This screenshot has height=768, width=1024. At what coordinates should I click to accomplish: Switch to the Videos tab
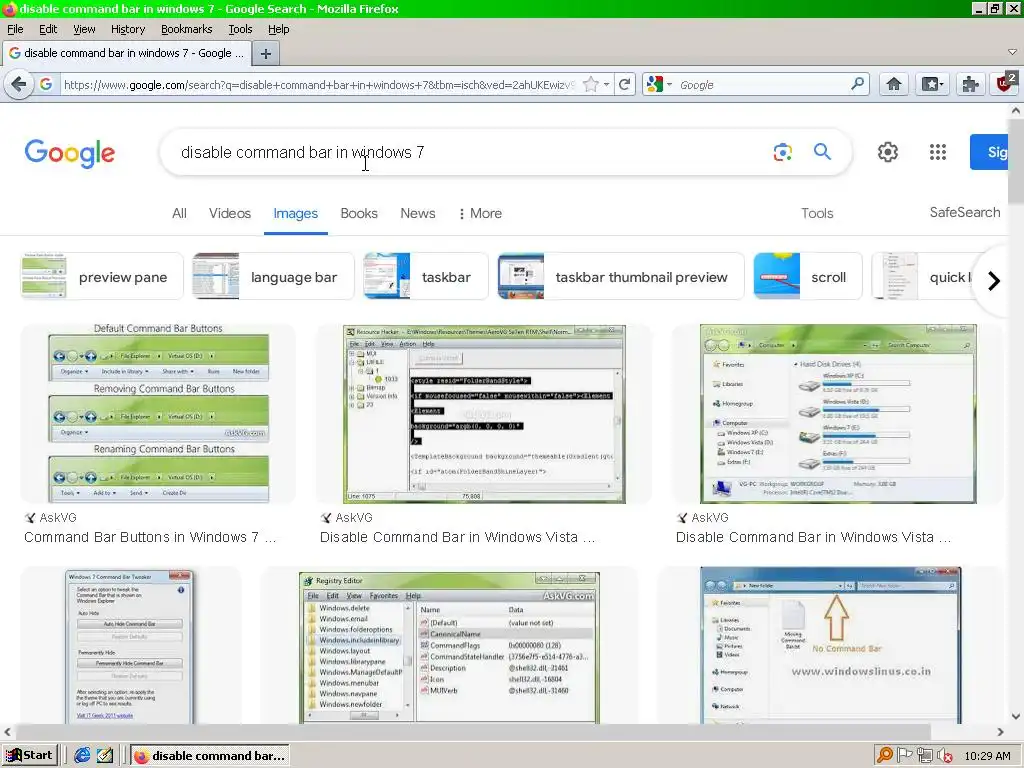[x=230, y=214]
